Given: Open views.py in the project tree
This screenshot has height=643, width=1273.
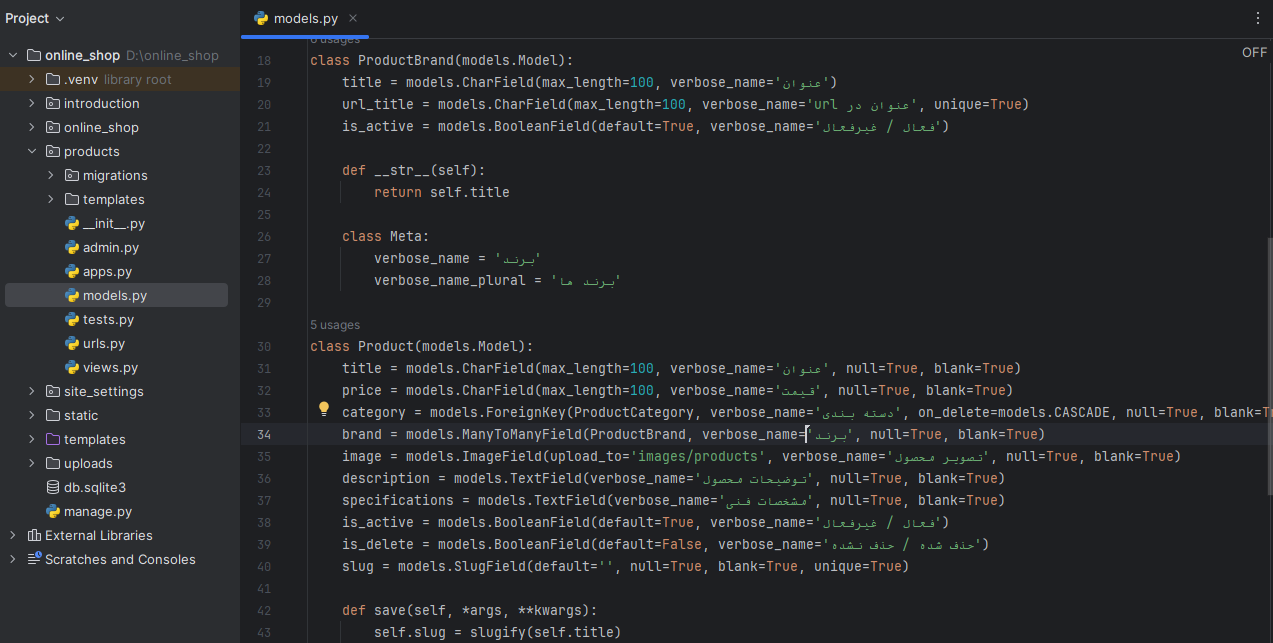Looking at the screenshot, I should pyautogui.click(x=110, y=368).
